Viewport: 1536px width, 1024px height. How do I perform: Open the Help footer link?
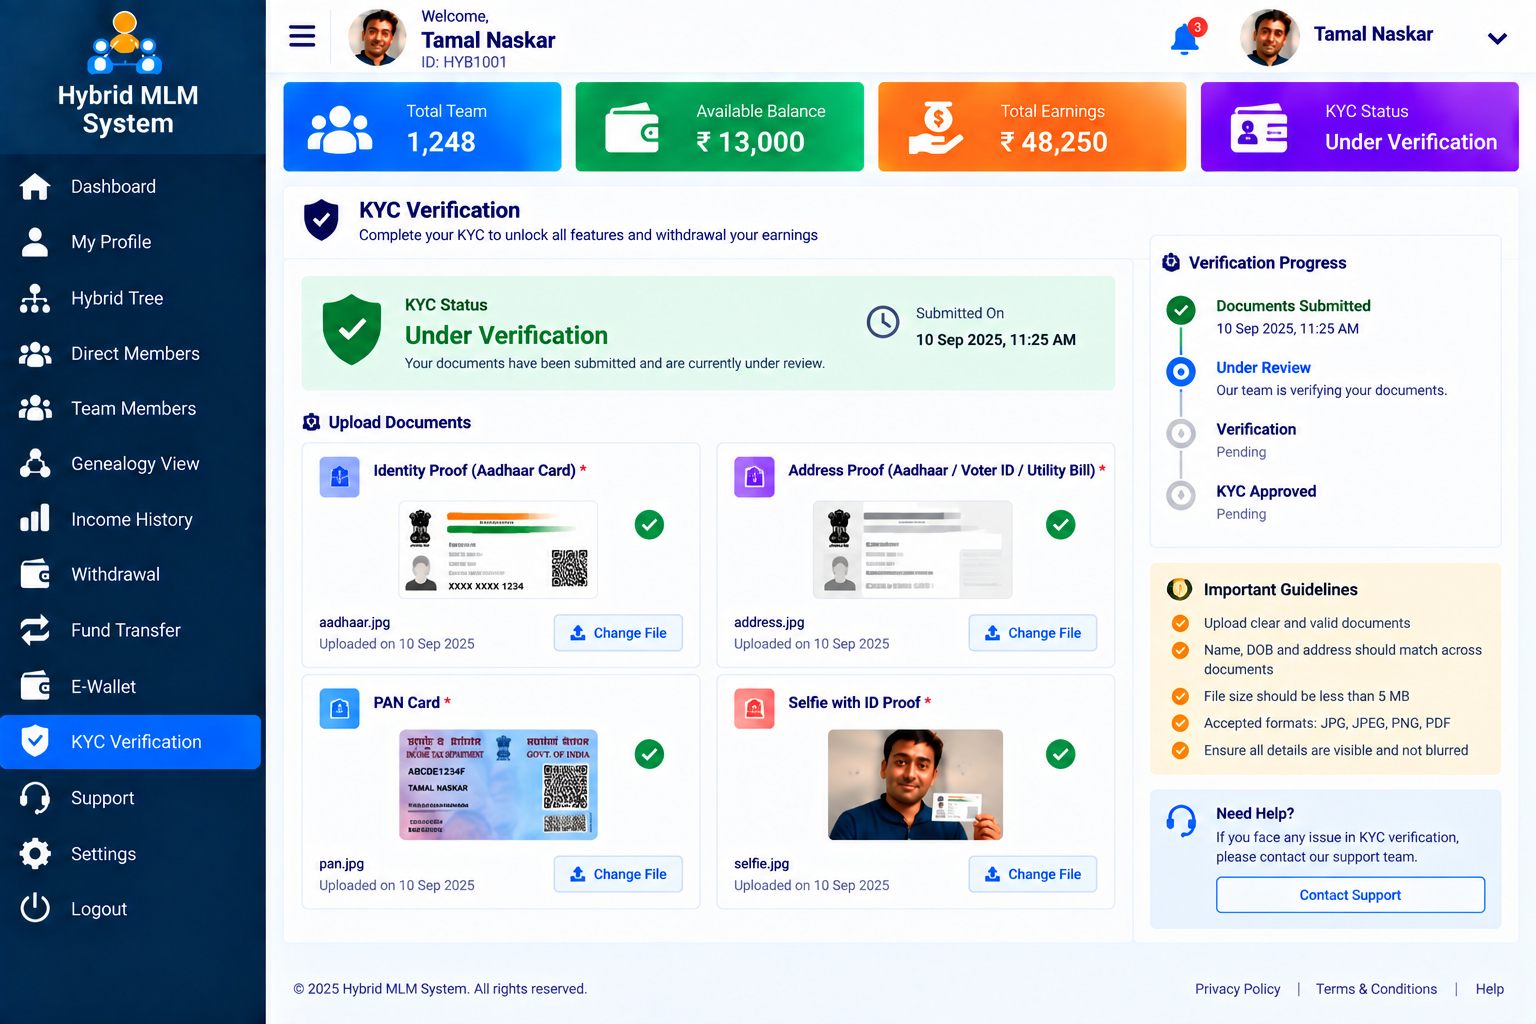coord(1489,989)
